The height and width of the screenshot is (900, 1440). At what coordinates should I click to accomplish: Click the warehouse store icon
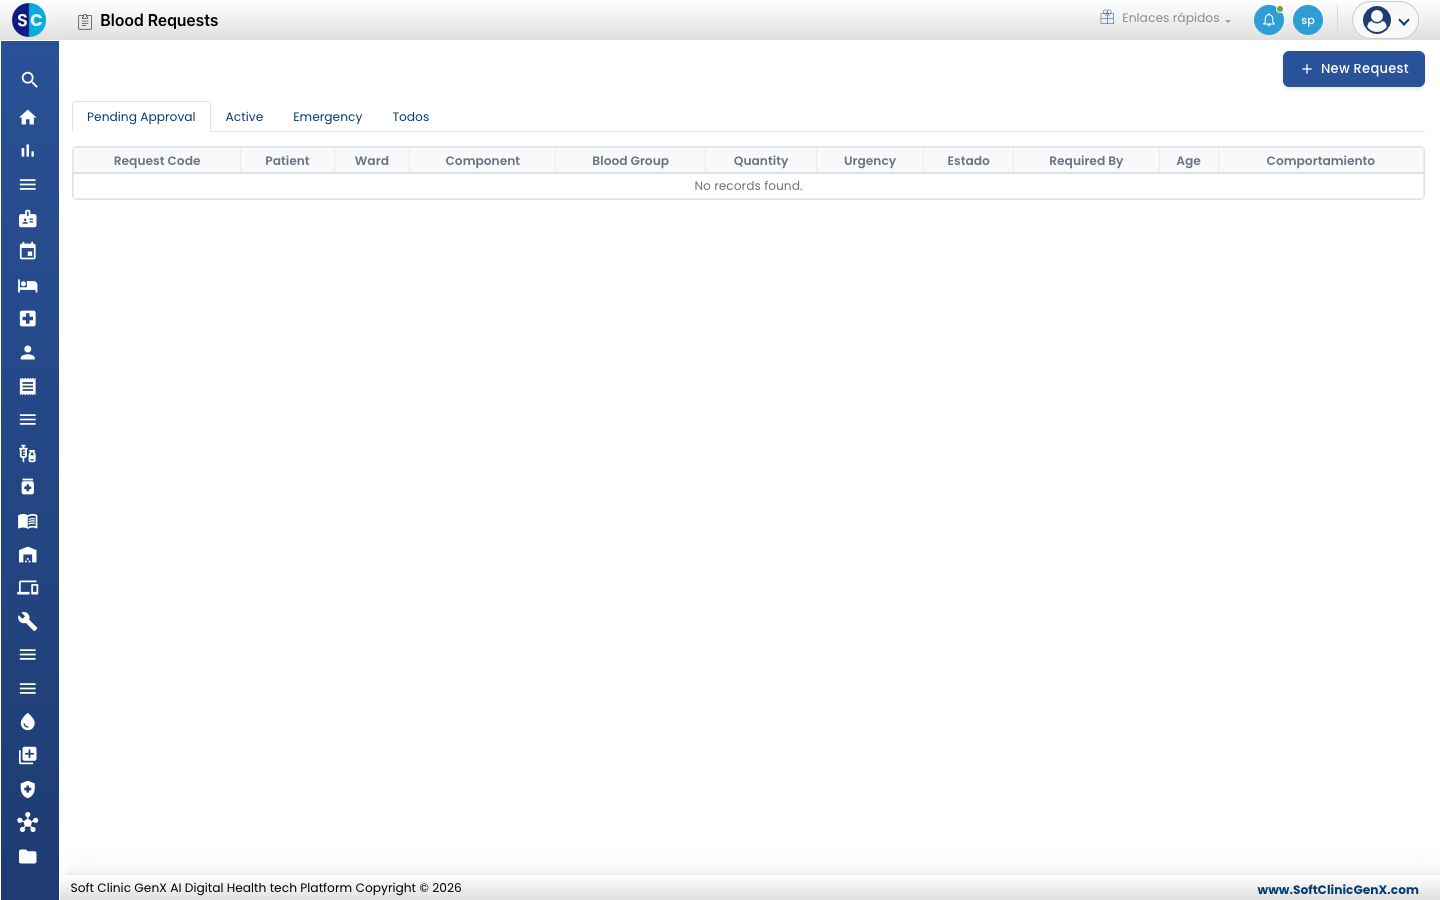pos(28,554)
